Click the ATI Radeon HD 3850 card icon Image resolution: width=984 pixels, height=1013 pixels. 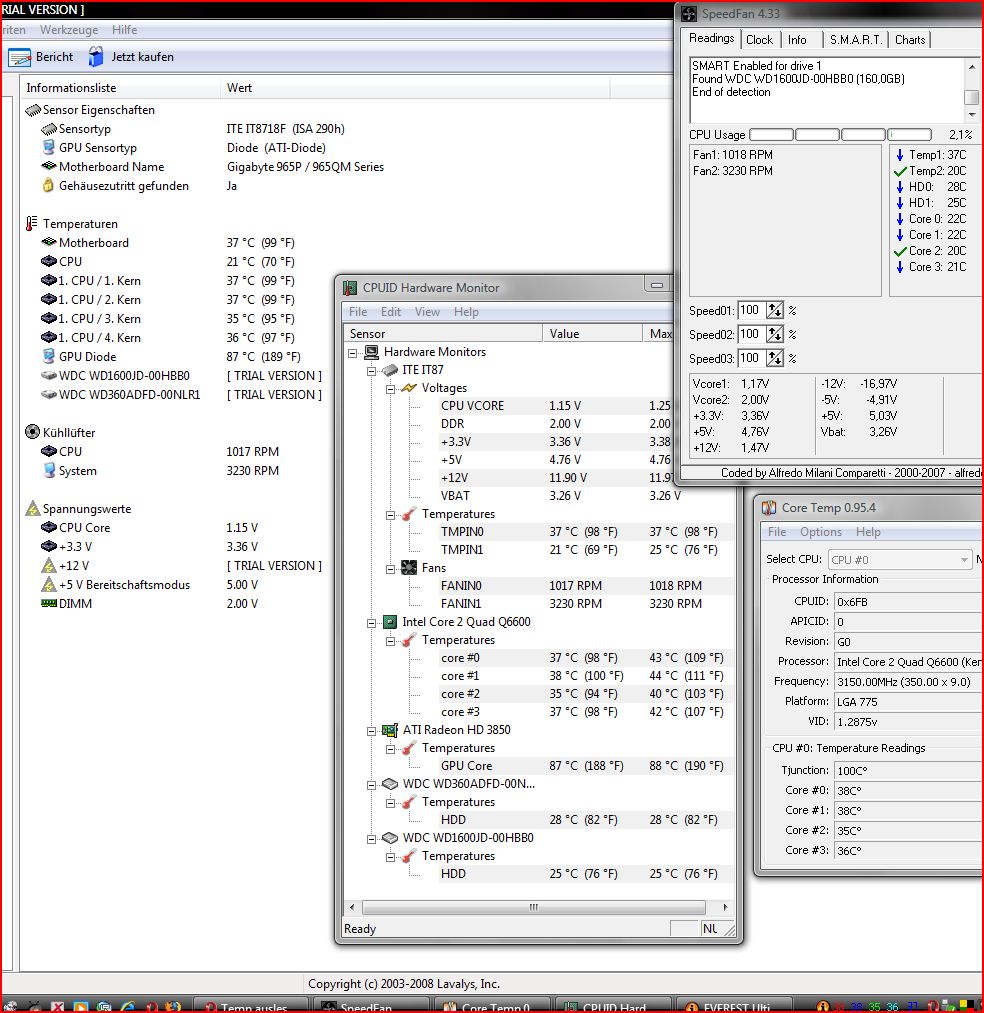point(390,730)
